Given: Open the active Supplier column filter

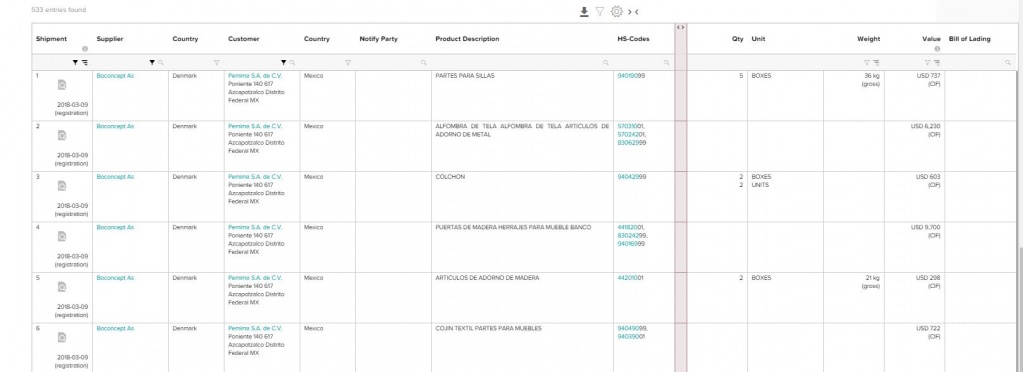Looking at the screenshot, I should (x=152, y=63).
